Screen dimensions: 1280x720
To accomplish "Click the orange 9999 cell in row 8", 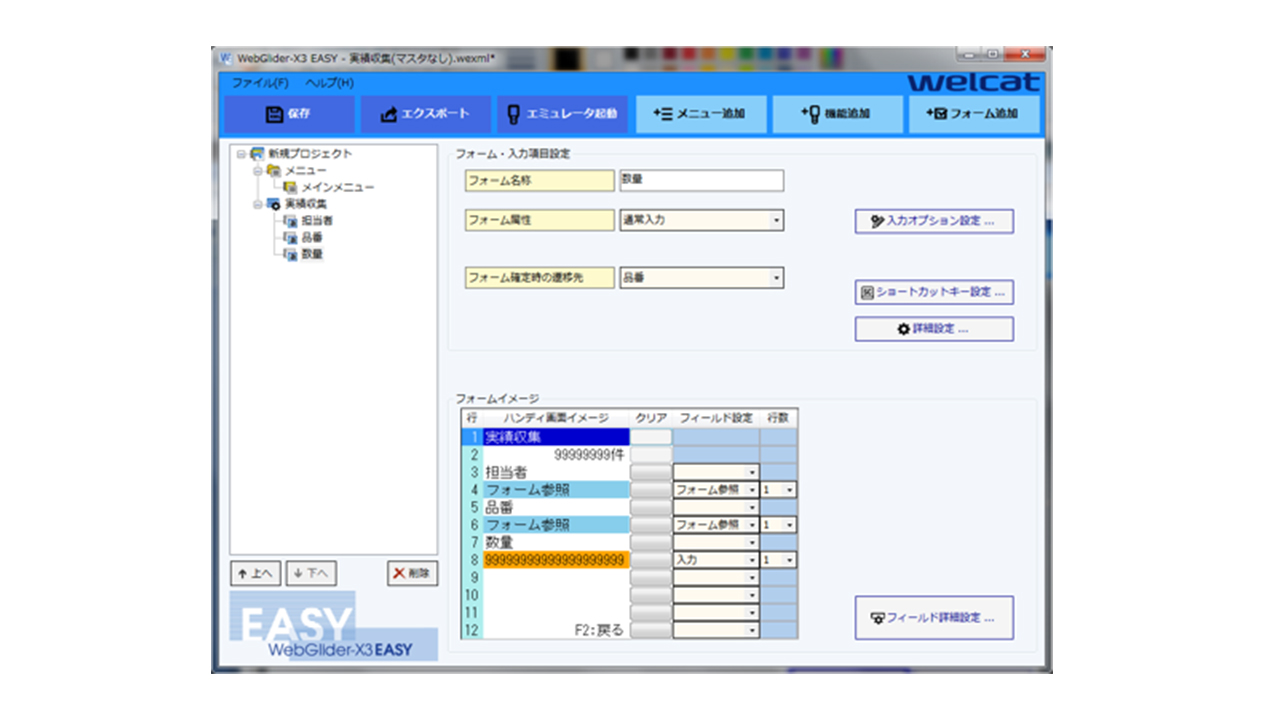I will tap(556, 560).
